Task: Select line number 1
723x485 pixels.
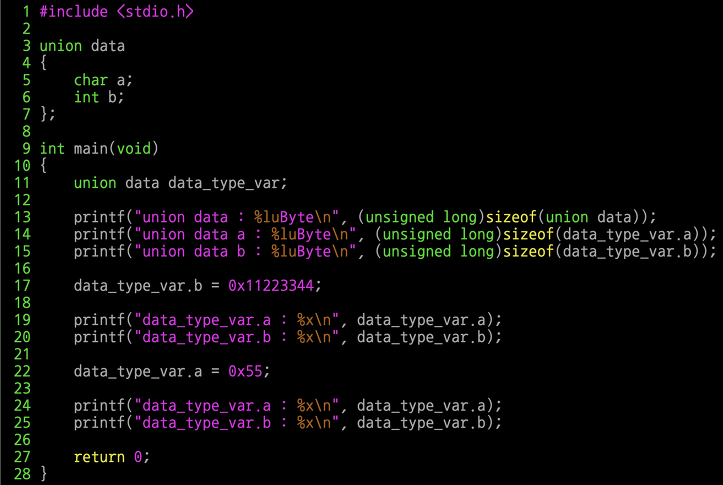Action: tap(26, 12)
